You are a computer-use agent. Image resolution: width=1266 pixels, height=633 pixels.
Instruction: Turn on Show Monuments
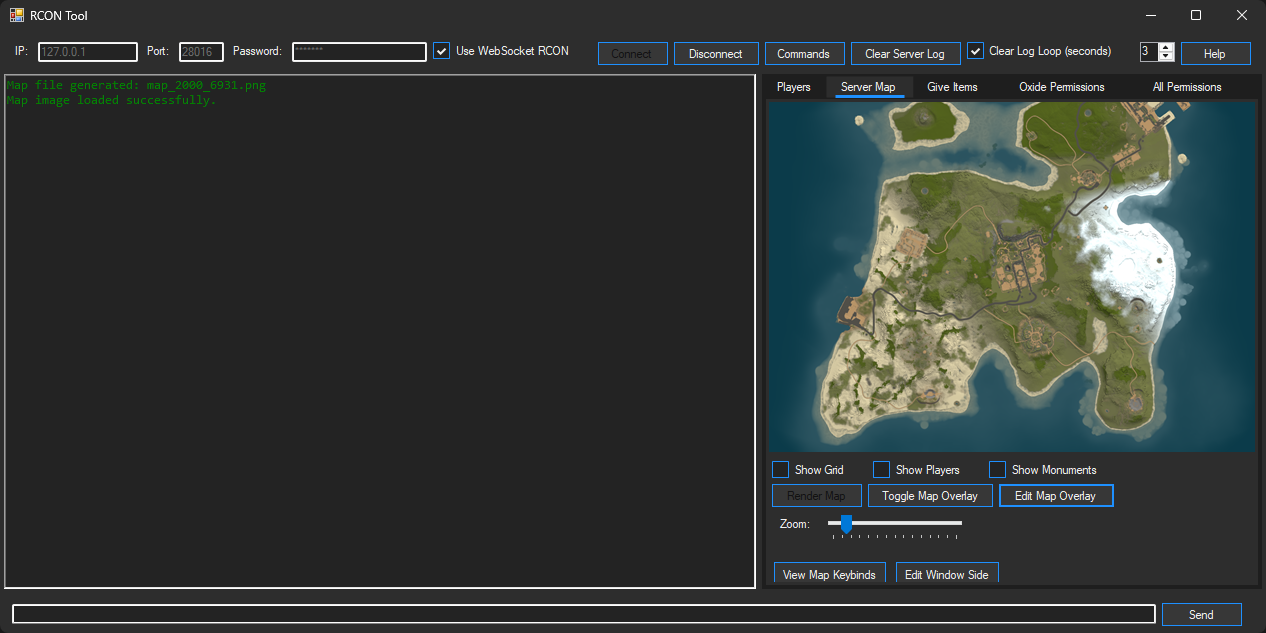point(998,470)
